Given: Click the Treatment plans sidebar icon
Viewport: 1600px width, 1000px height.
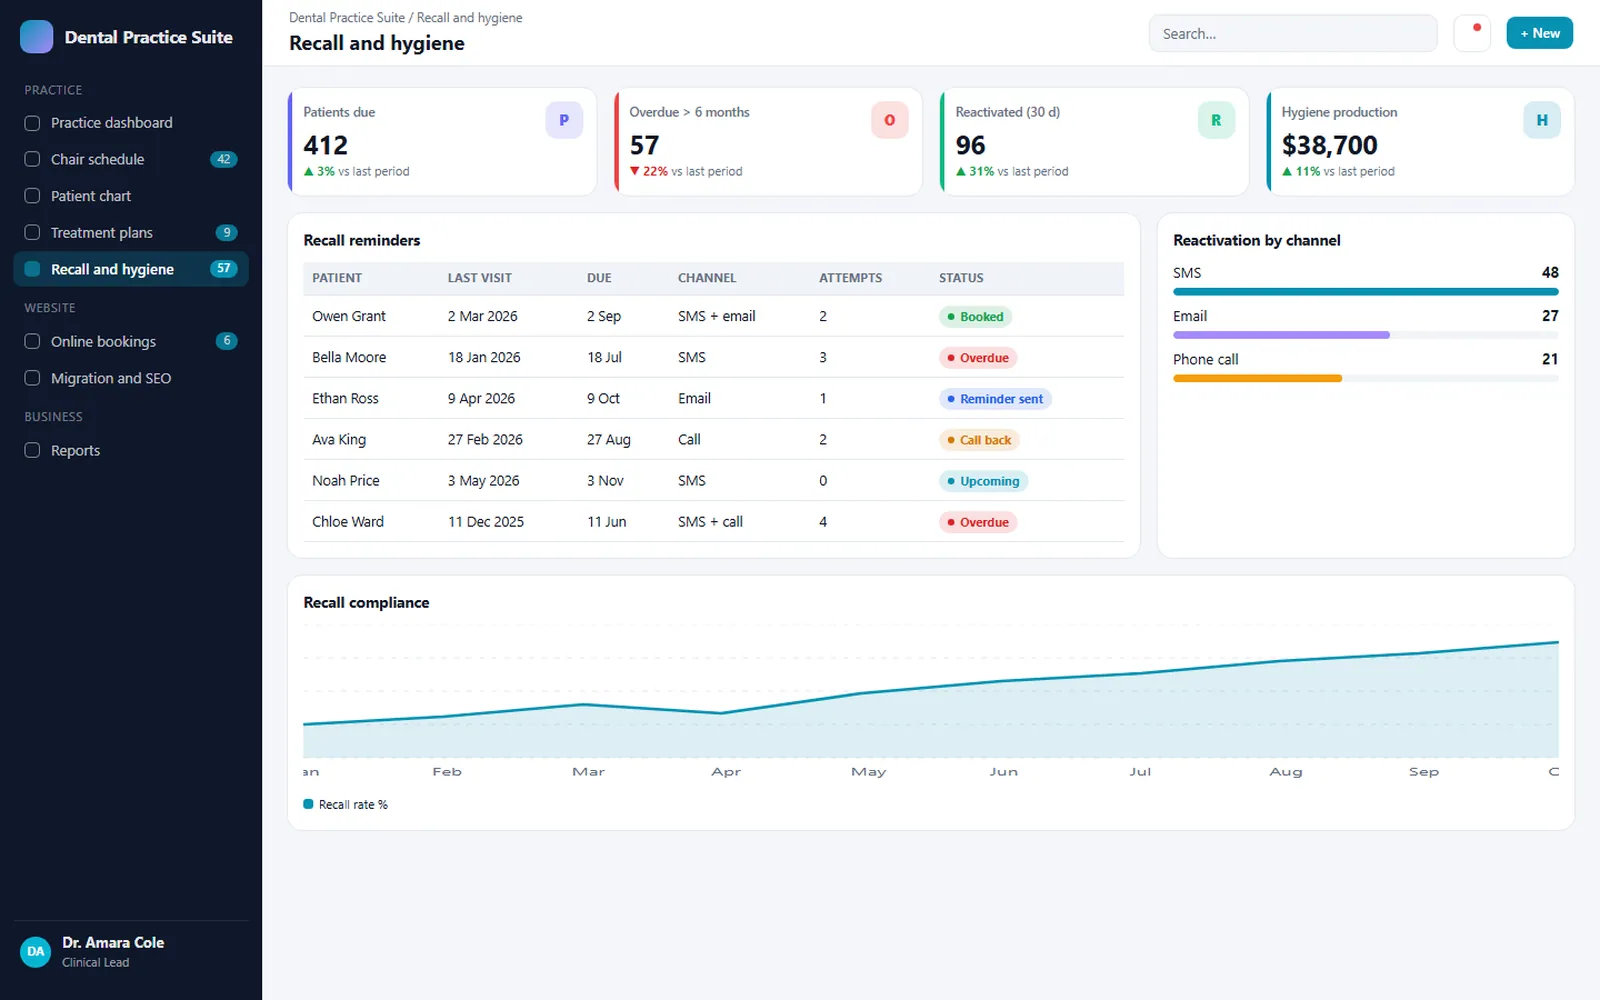Looking at the screenshot, I should [32, 233].
